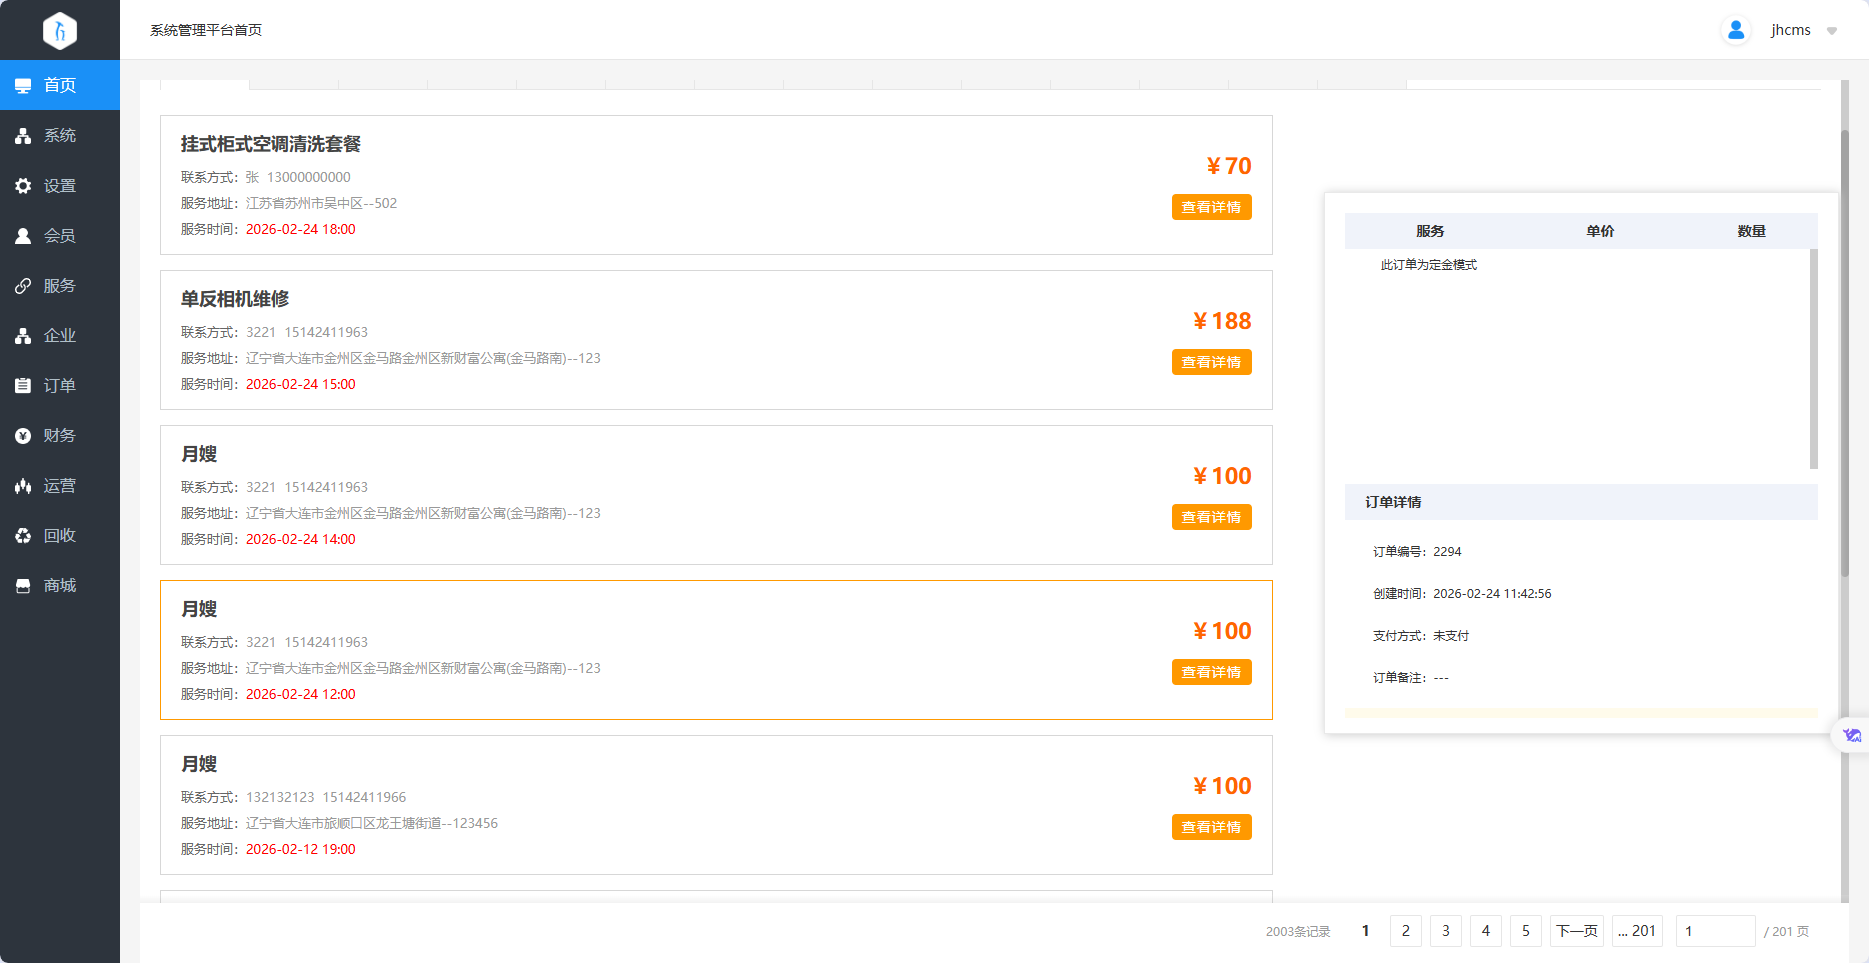Click the service link icon

(23, 286)
